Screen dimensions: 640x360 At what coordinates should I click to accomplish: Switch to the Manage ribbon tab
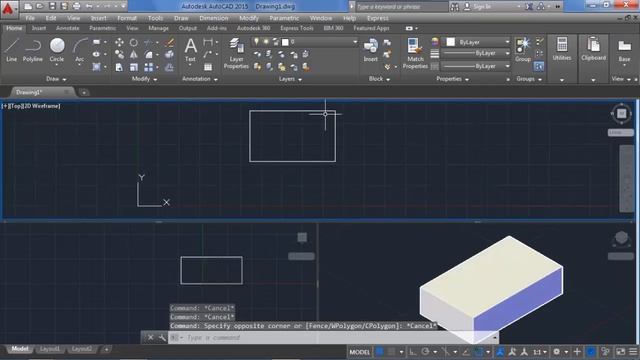coord(158,28)
